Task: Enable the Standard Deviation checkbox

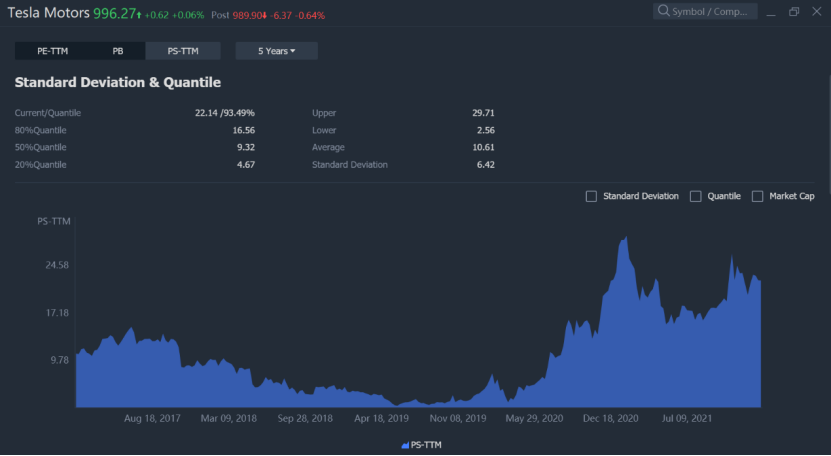Action: [x=591, y=196]
